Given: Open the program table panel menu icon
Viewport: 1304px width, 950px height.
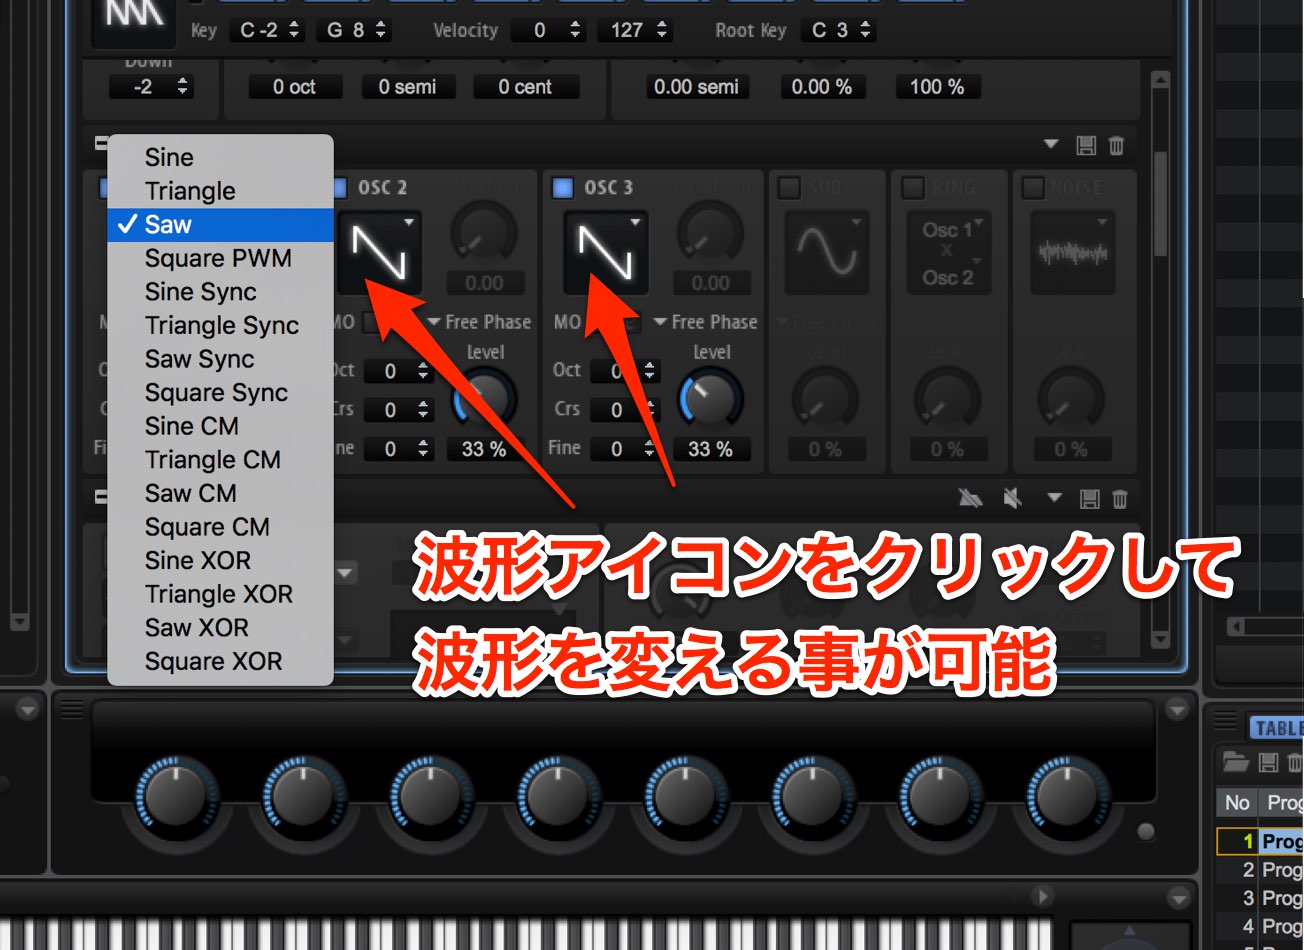Looking at the screenshot, I should [1224, 720].
